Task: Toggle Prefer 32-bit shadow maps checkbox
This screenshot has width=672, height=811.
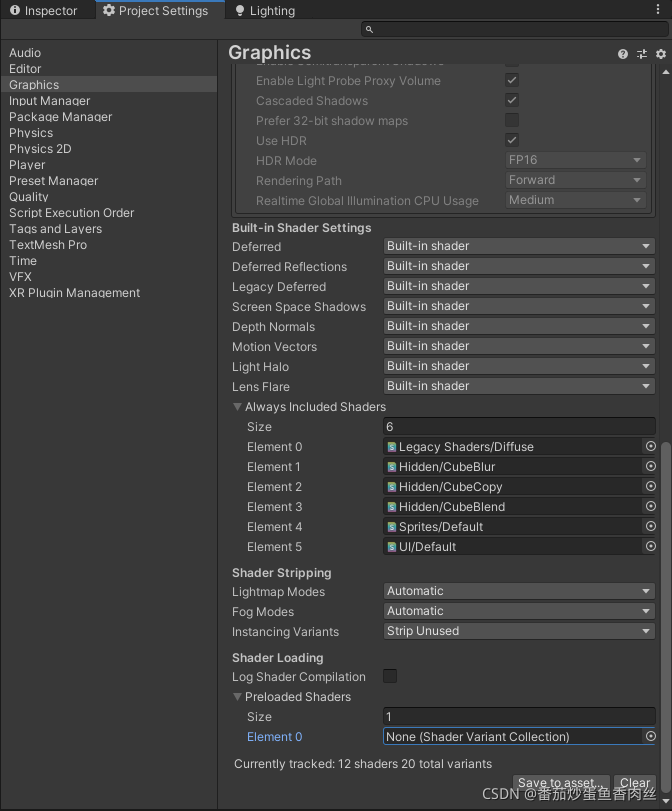Action: 512,120
